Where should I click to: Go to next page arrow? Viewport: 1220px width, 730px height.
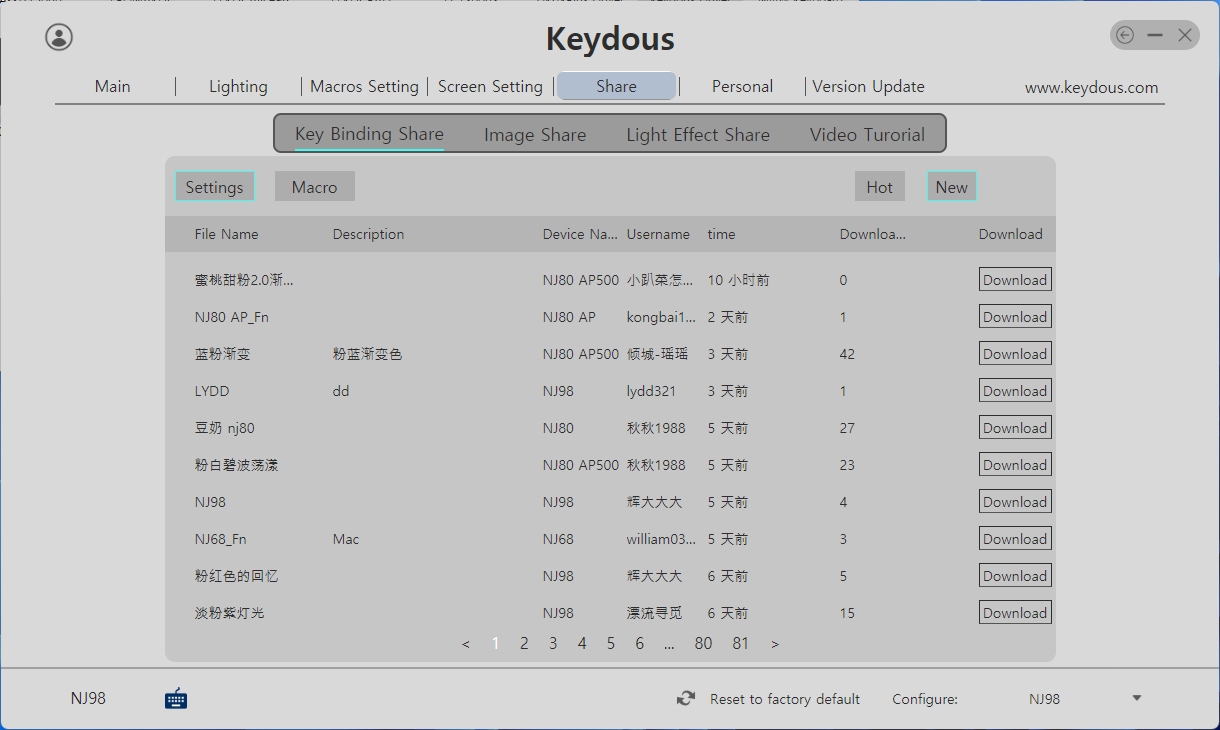(x=775, y=644)
